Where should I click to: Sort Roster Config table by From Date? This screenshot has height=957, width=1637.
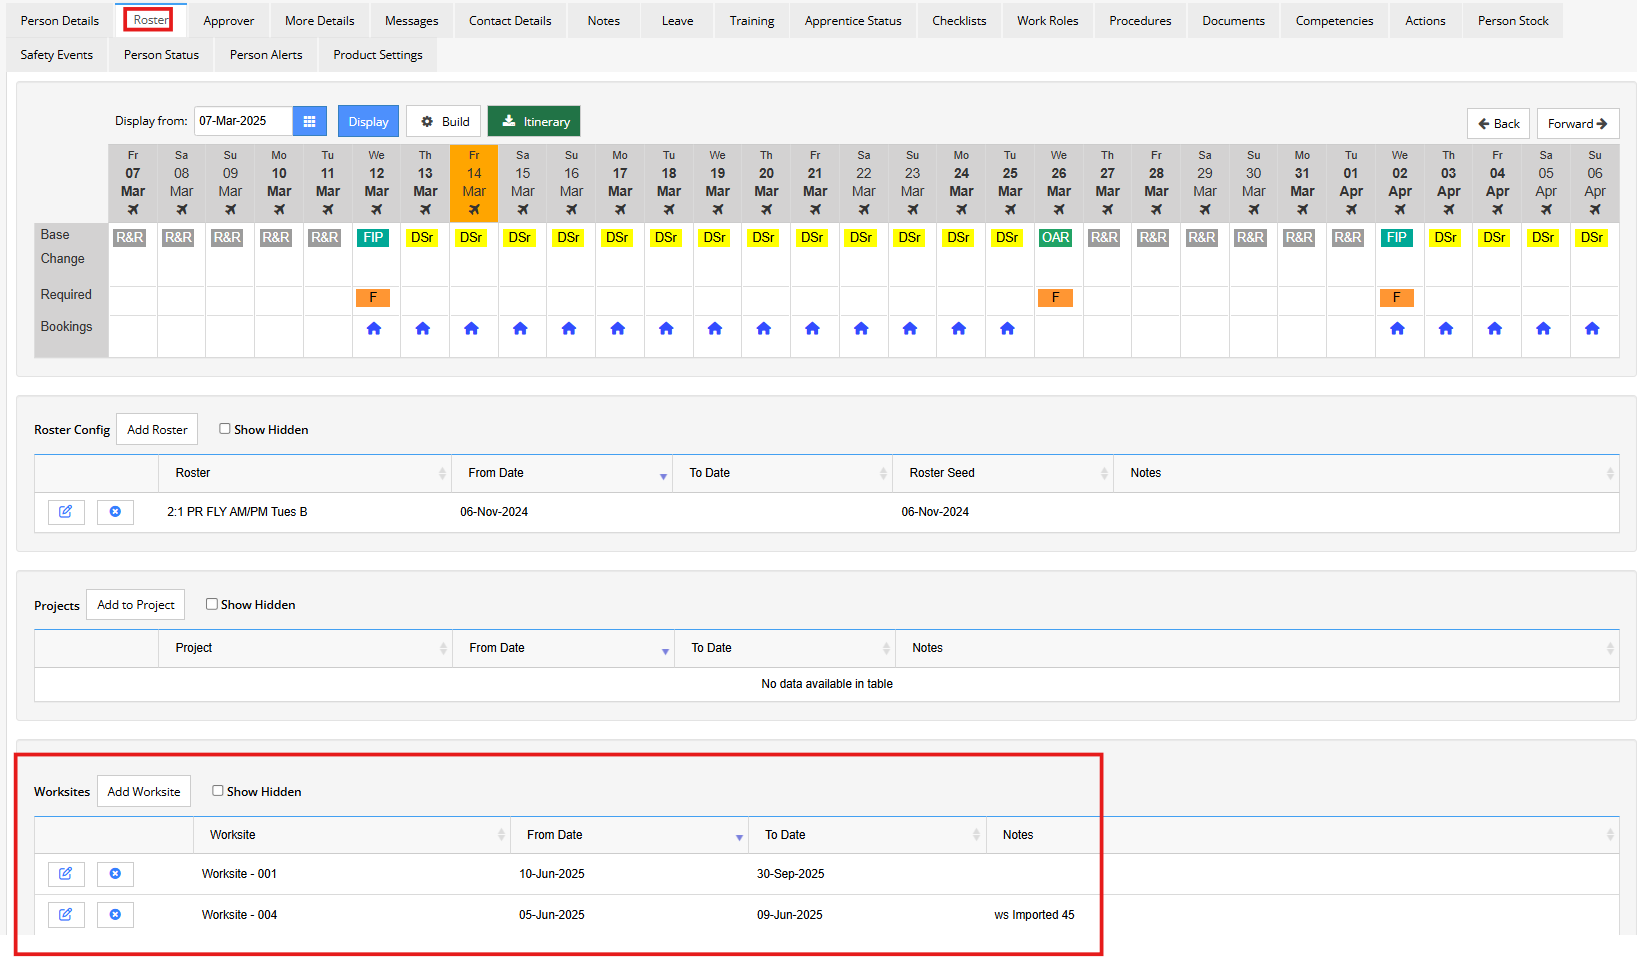pos(562,473)
